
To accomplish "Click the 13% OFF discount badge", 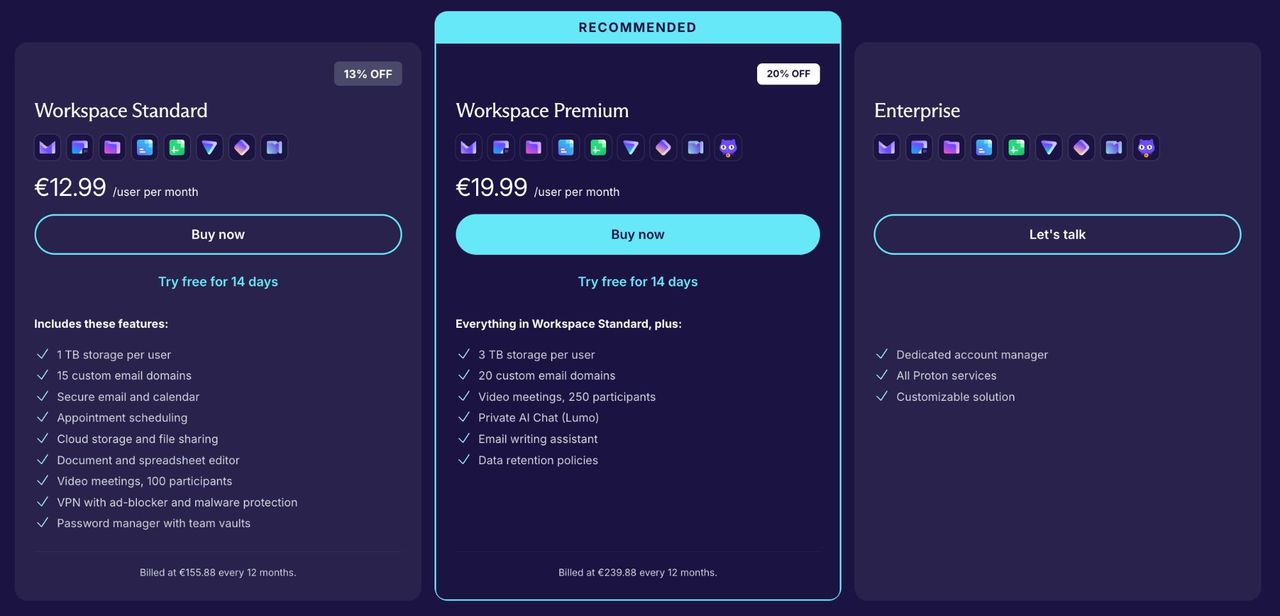I will click(368, 74).
